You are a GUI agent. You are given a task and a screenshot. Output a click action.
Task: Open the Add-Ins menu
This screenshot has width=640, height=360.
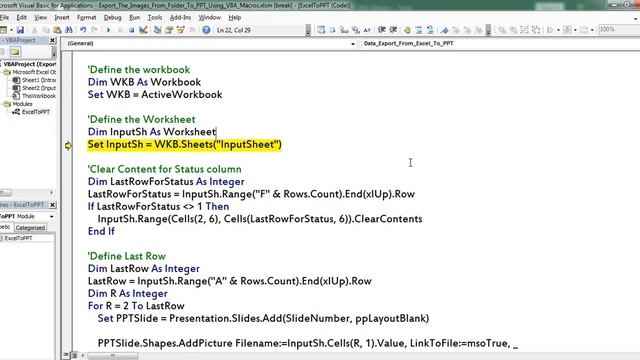(x=180, y=18)
